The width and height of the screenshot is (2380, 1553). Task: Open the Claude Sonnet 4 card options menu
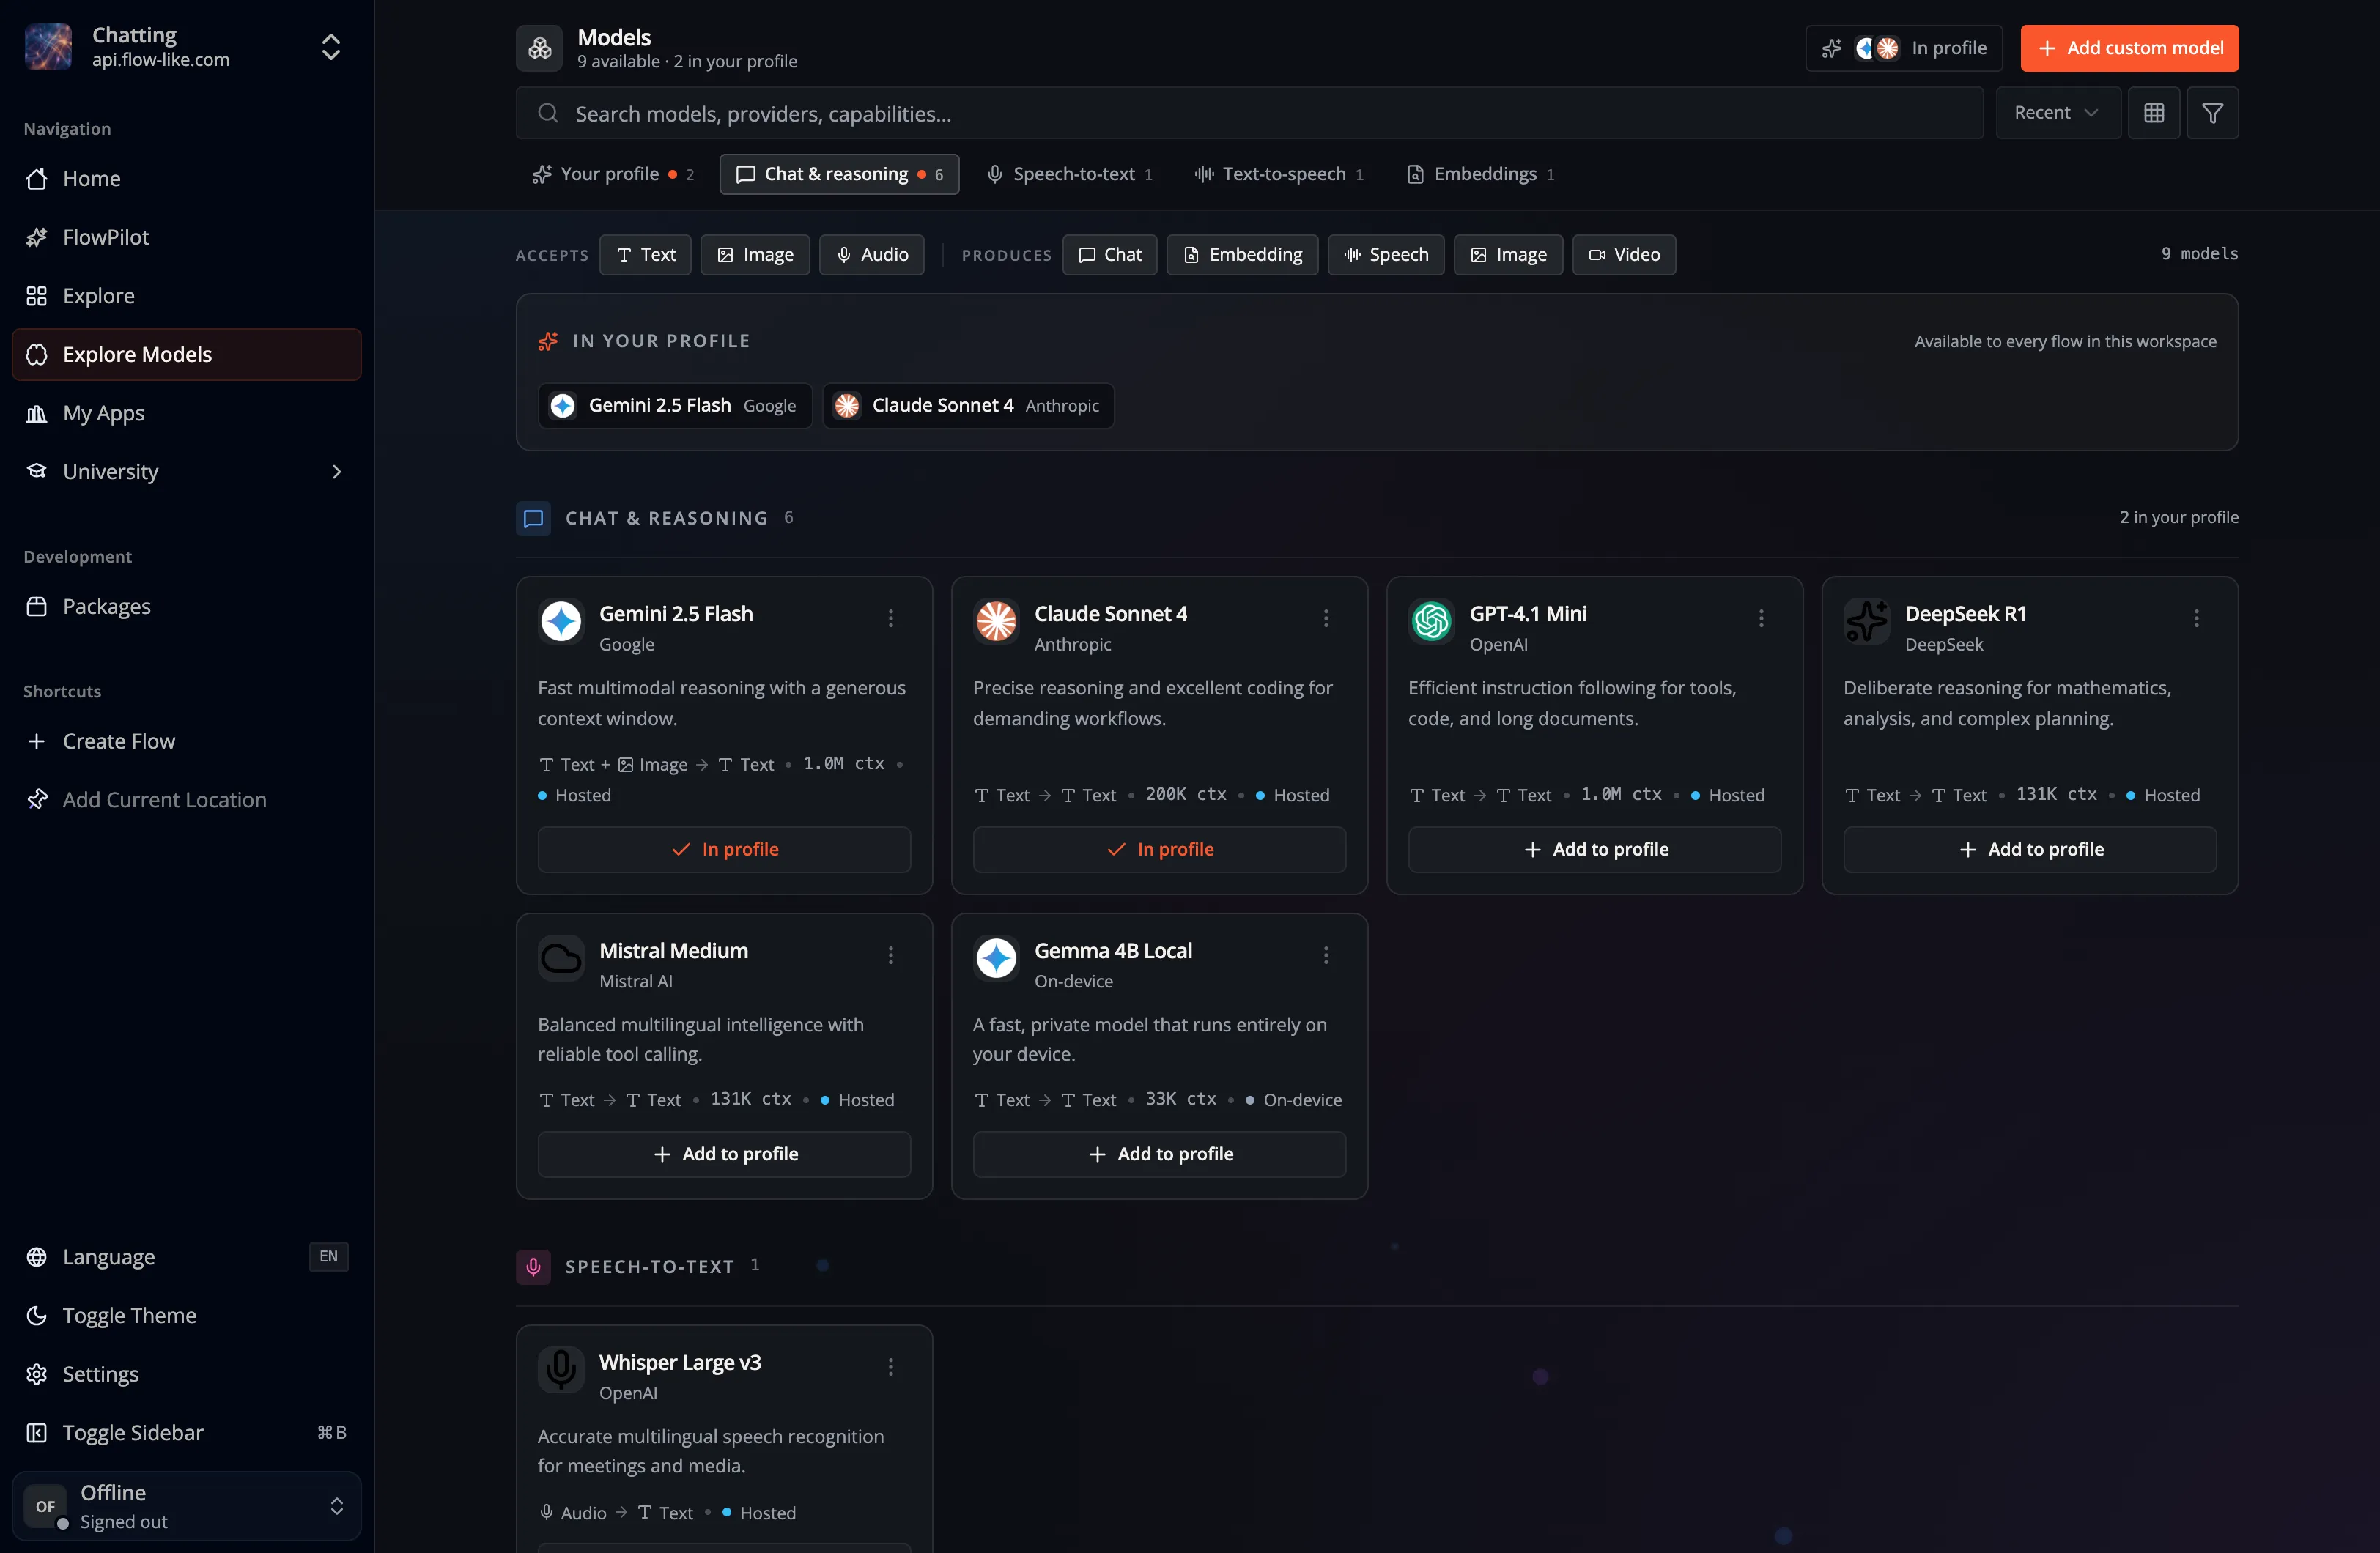click(x=1326, y=618)
